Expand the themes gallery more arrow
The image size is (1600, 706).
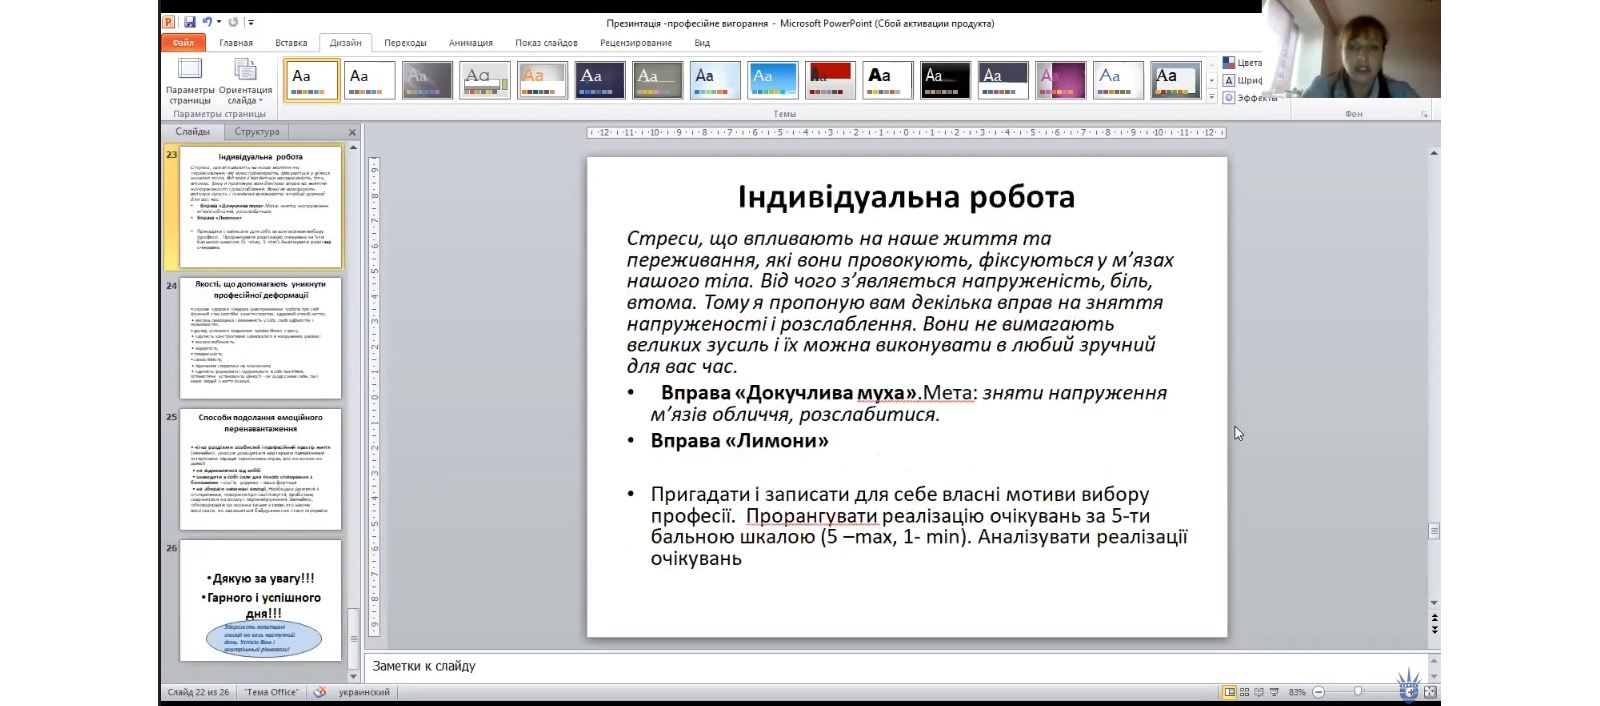pos(1212,97)
